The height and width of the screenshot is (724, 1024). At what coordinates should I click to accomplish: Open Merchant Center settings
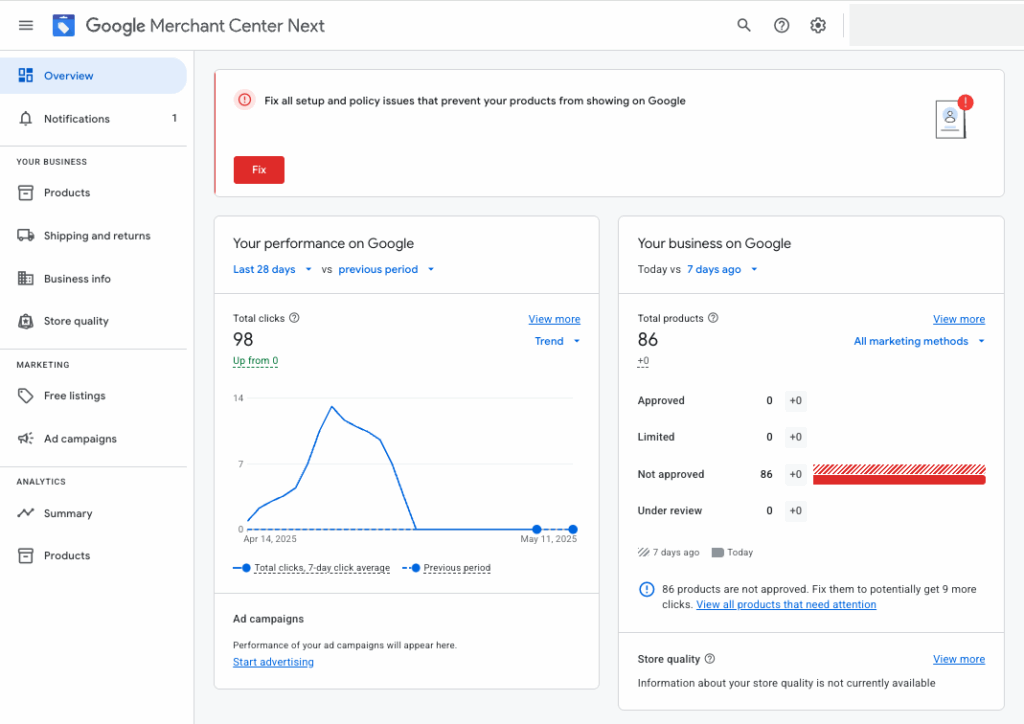pos(818,25)
